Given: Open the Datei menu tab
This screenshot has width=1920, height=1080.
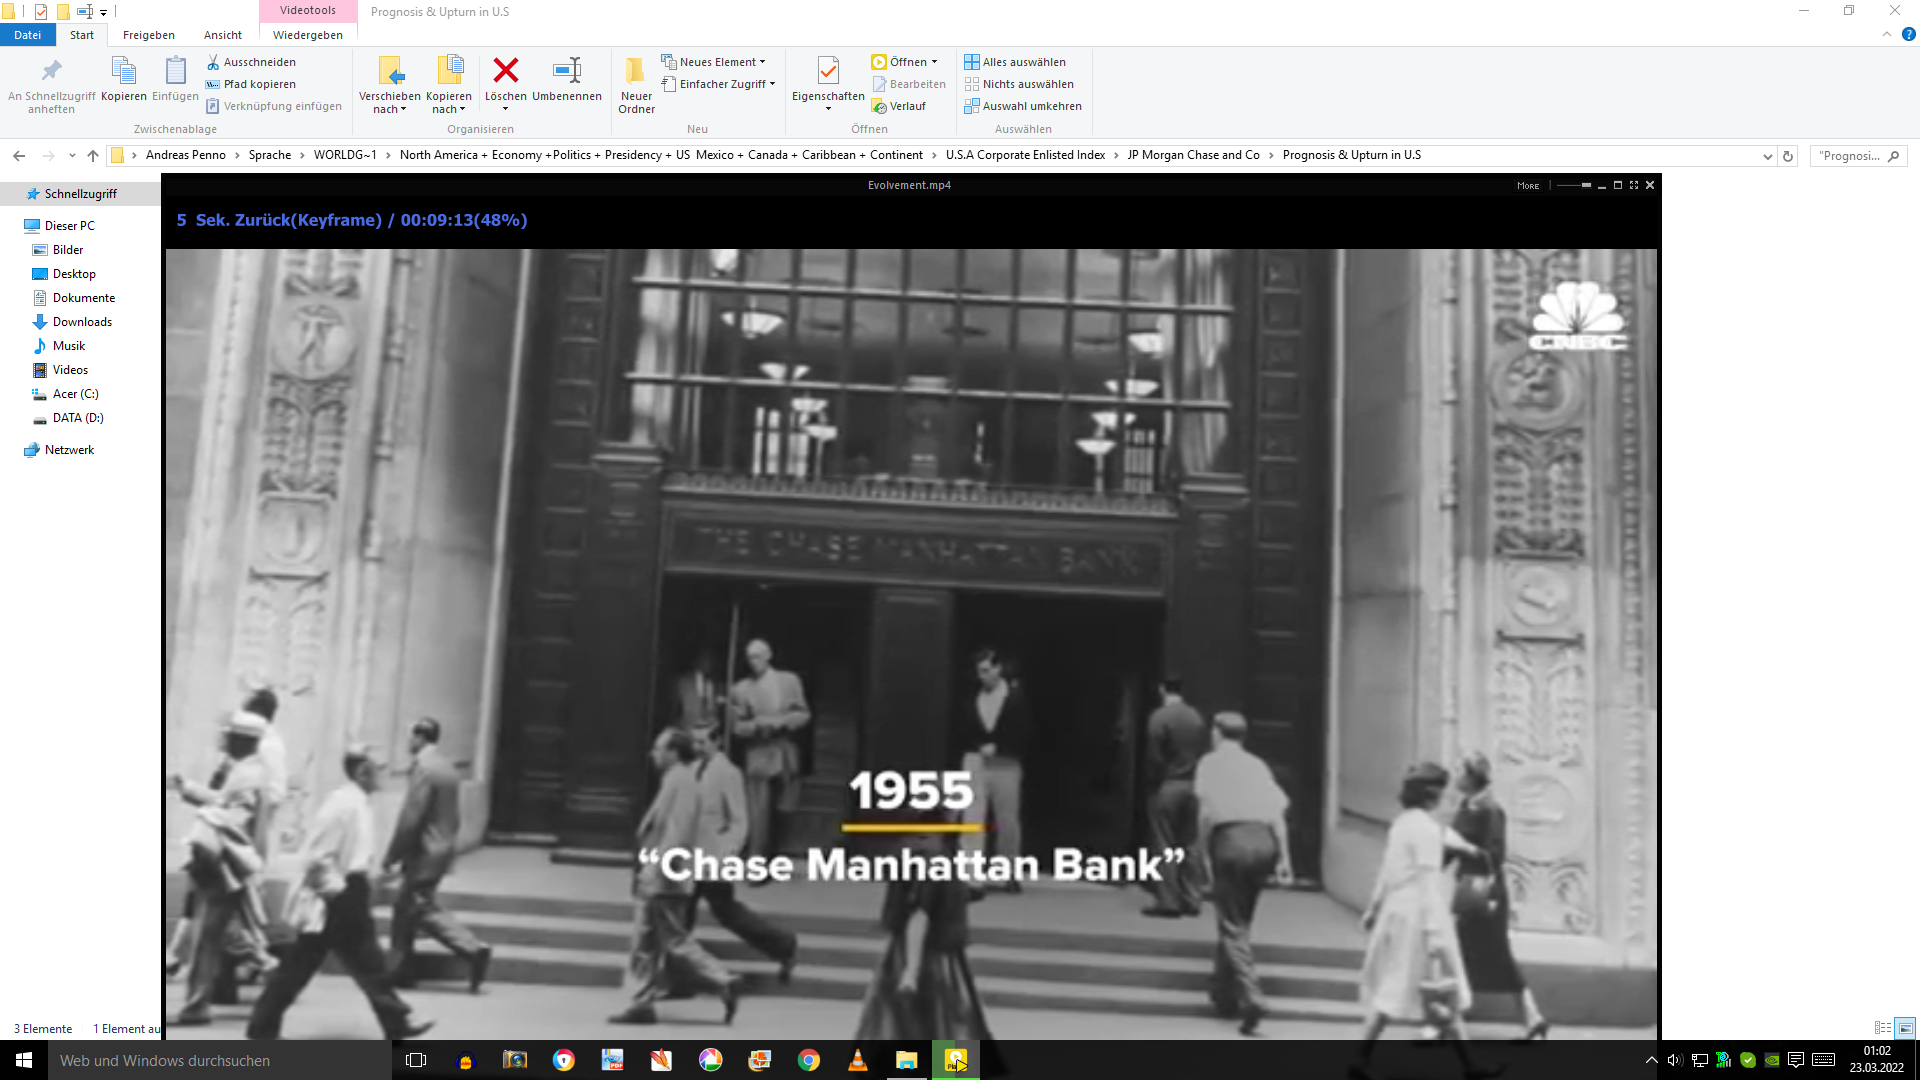Looking at the screenshot, I should (27, 35).
